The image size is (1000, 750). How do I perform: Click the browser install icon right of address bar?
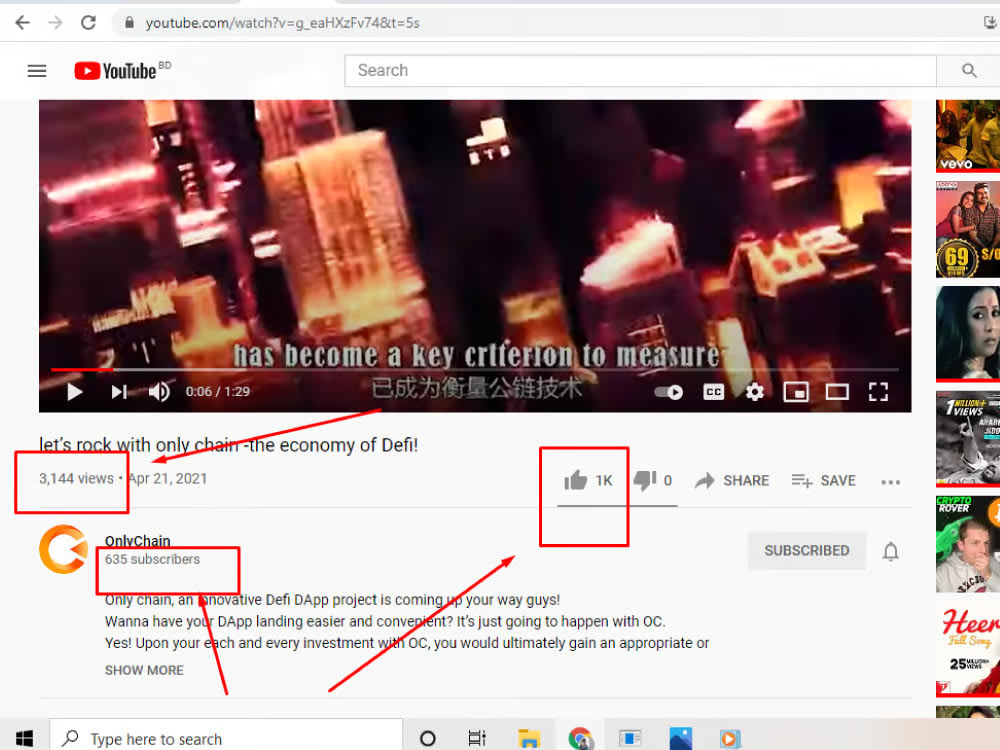click(x=990, y=23)
